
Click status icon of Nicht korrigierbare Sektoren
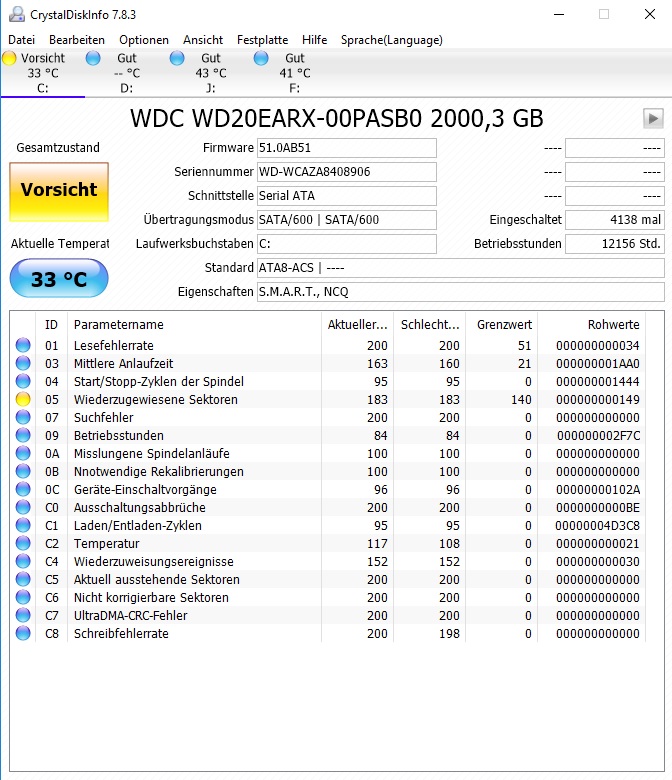23,597
